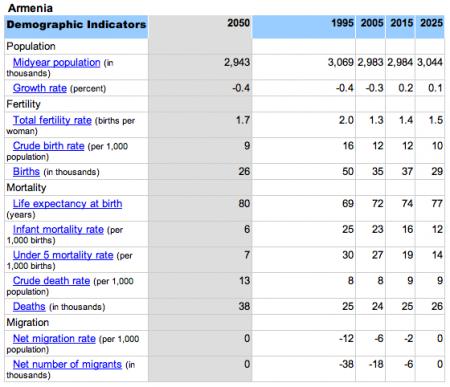Select the 2050 column header
This screenshot has height=387, width=450.
point(200,27)
